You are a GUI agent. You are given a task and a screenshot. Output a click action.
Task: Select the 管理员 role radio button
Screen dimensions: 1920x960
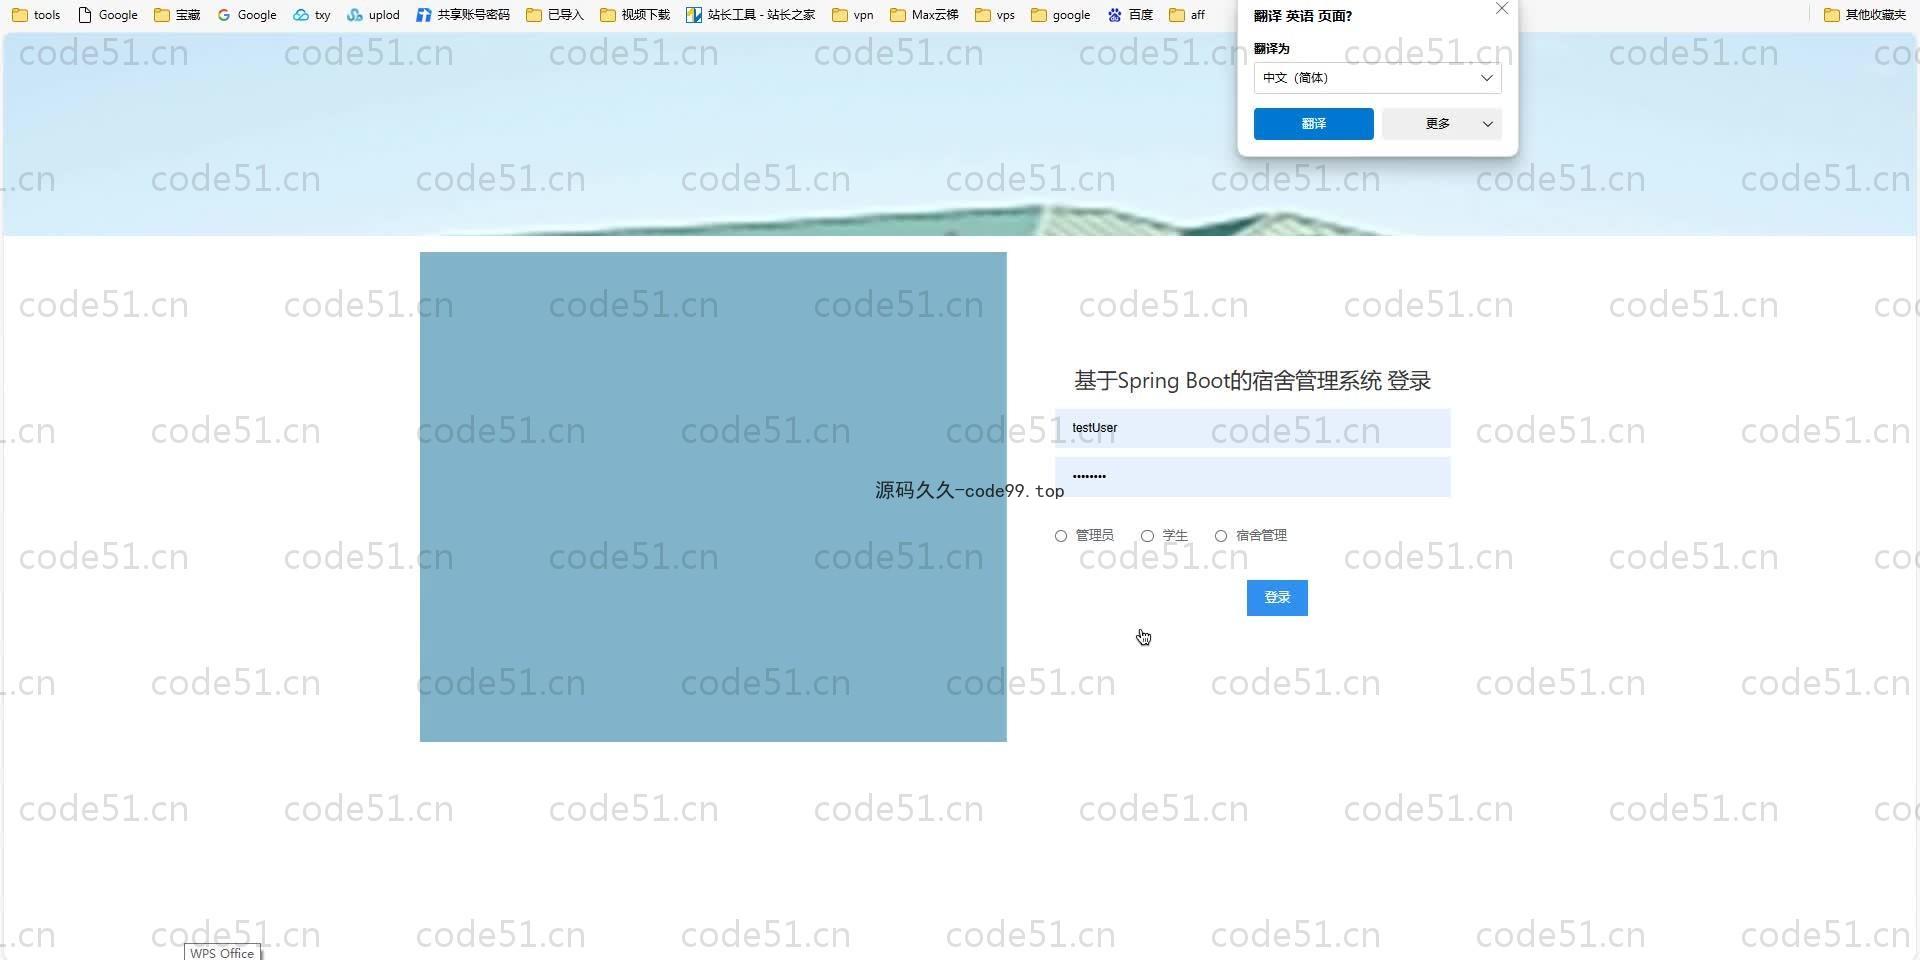[x=1061, y=536]
